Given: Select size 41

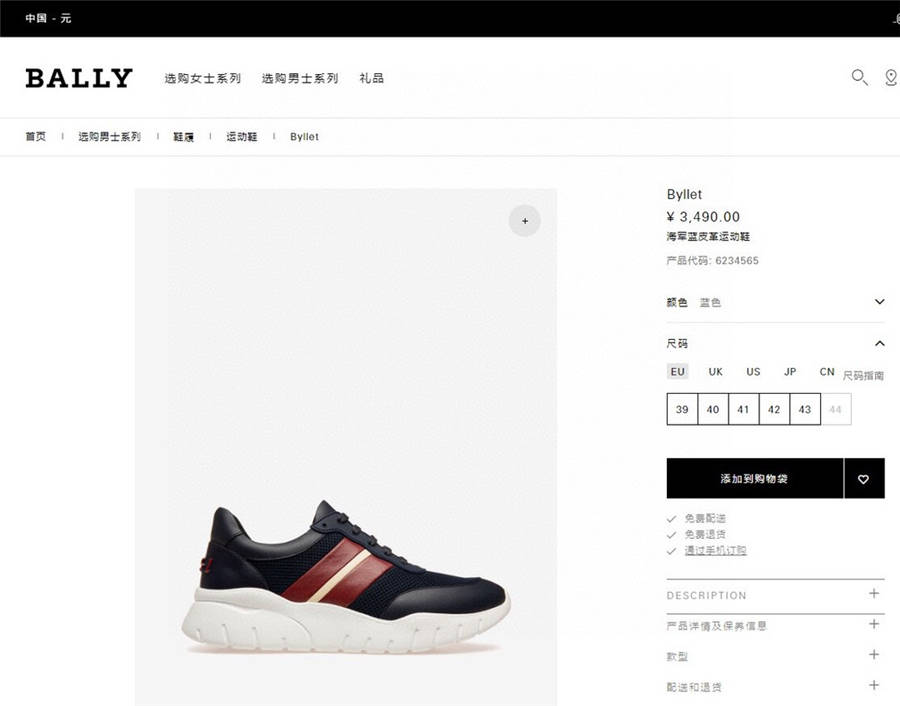Looking at the screenshot, I should click(743, 409).
